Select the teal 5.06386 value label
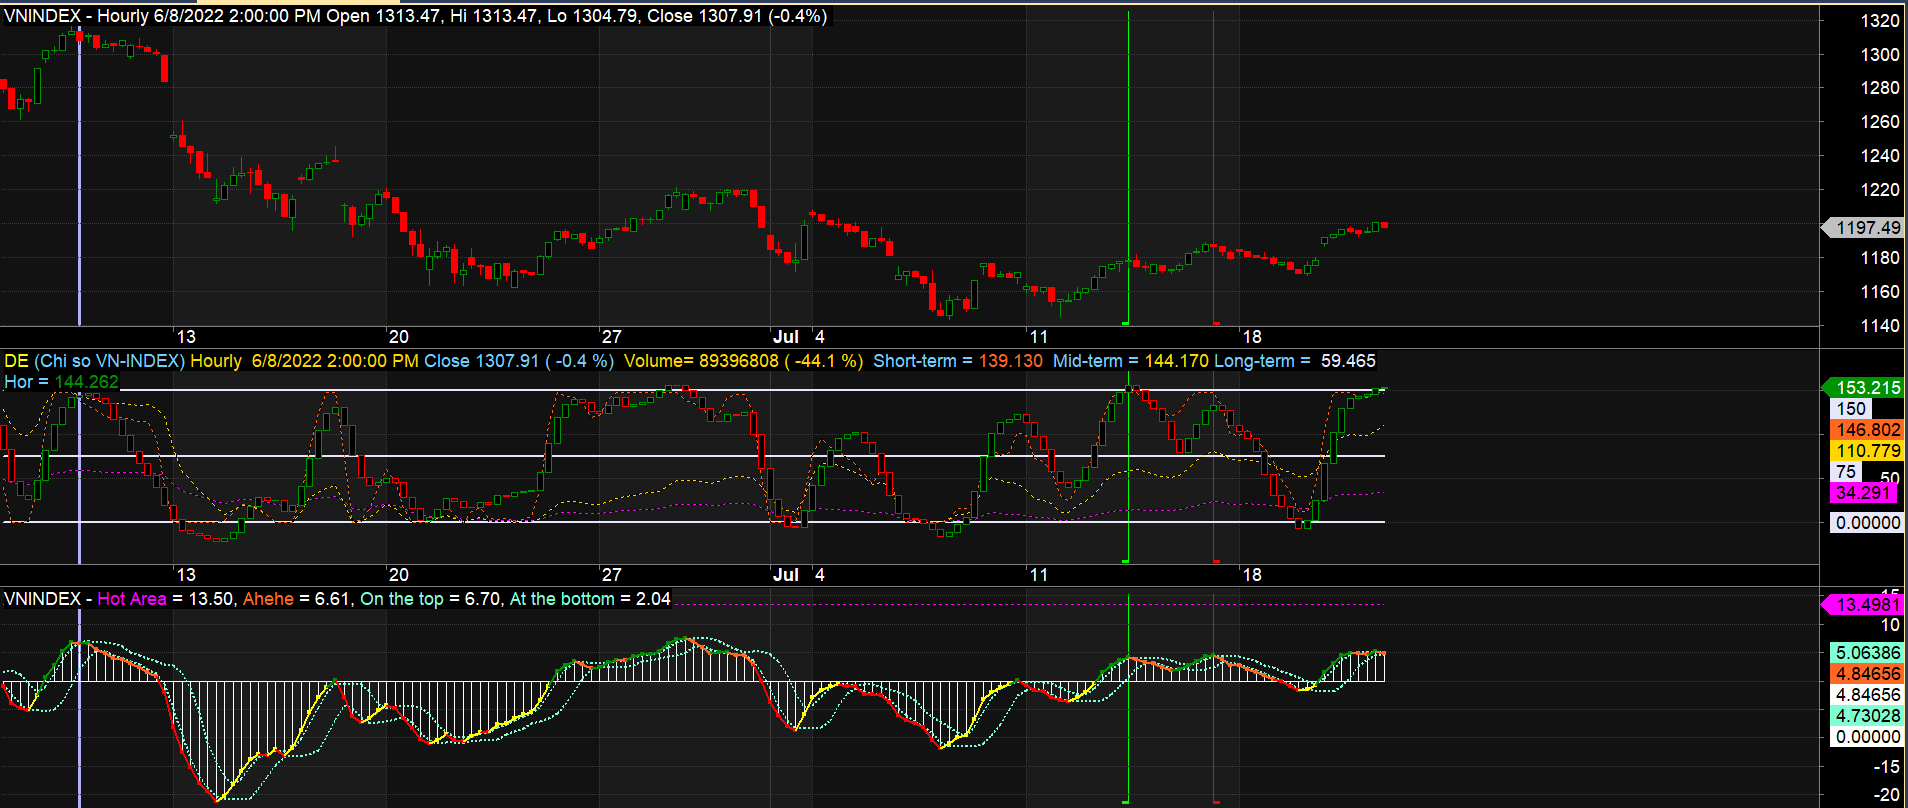 click(x=1867, y=652)
